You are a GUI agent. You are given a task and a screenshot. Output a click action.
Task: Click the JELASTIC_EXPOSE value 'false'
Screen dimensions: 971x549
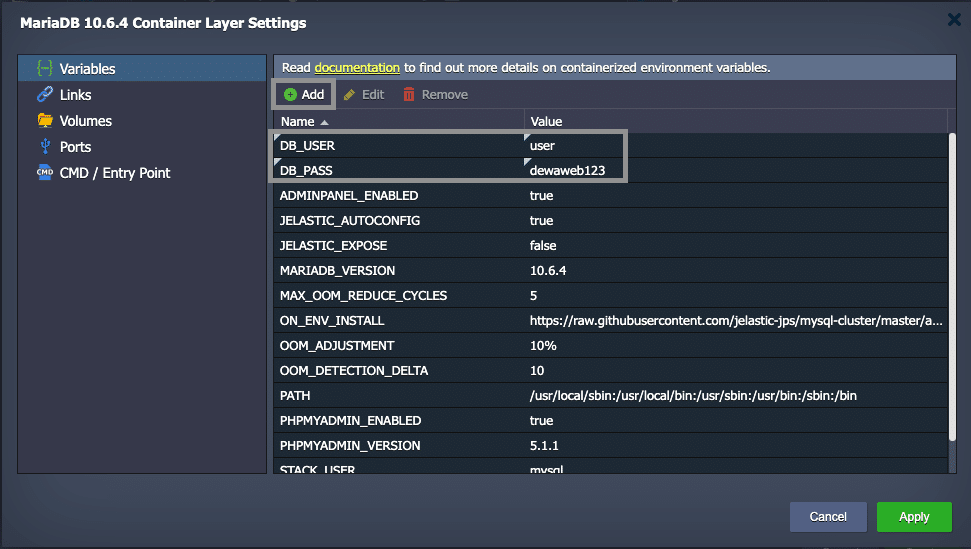(543, 246)
